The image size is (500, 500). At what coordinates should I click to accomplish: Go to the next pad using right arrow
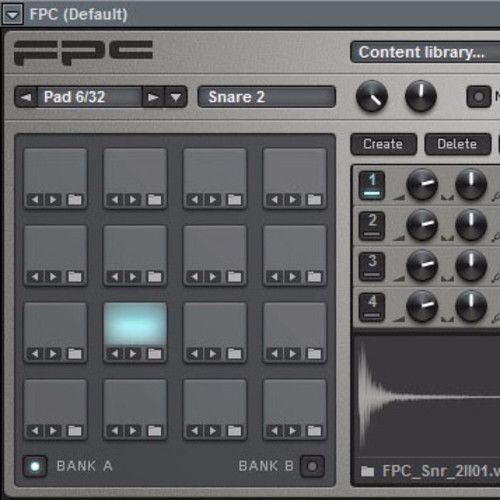pyautogui.click(x=153, y=97)
